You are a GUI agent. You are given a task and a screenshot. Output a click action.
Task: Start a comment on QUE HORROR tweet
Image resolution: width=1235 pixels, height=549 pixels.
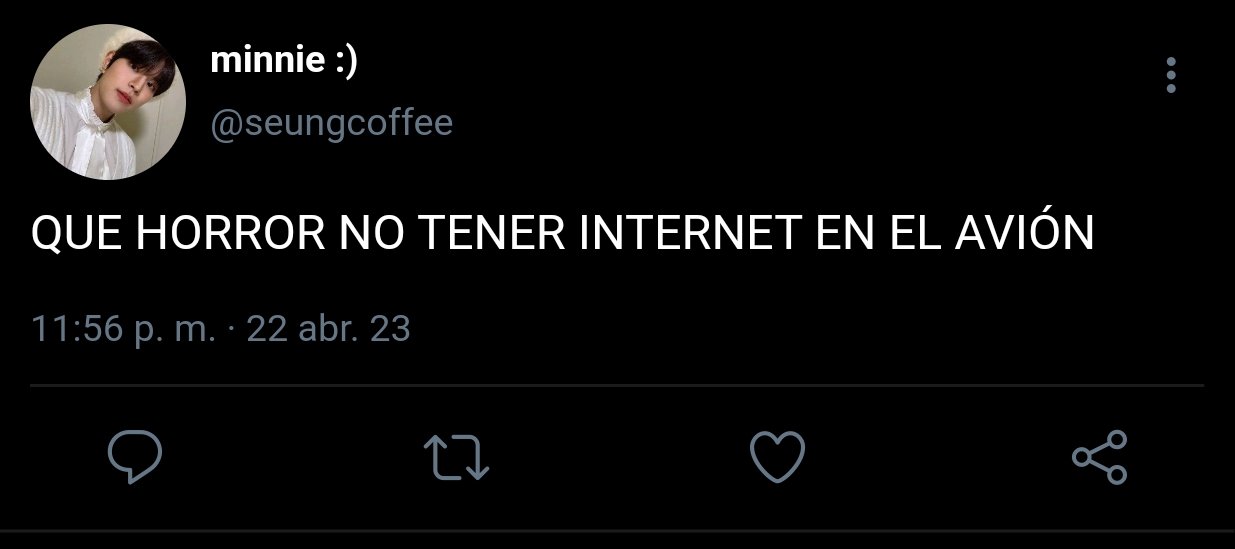pos(135,457)
